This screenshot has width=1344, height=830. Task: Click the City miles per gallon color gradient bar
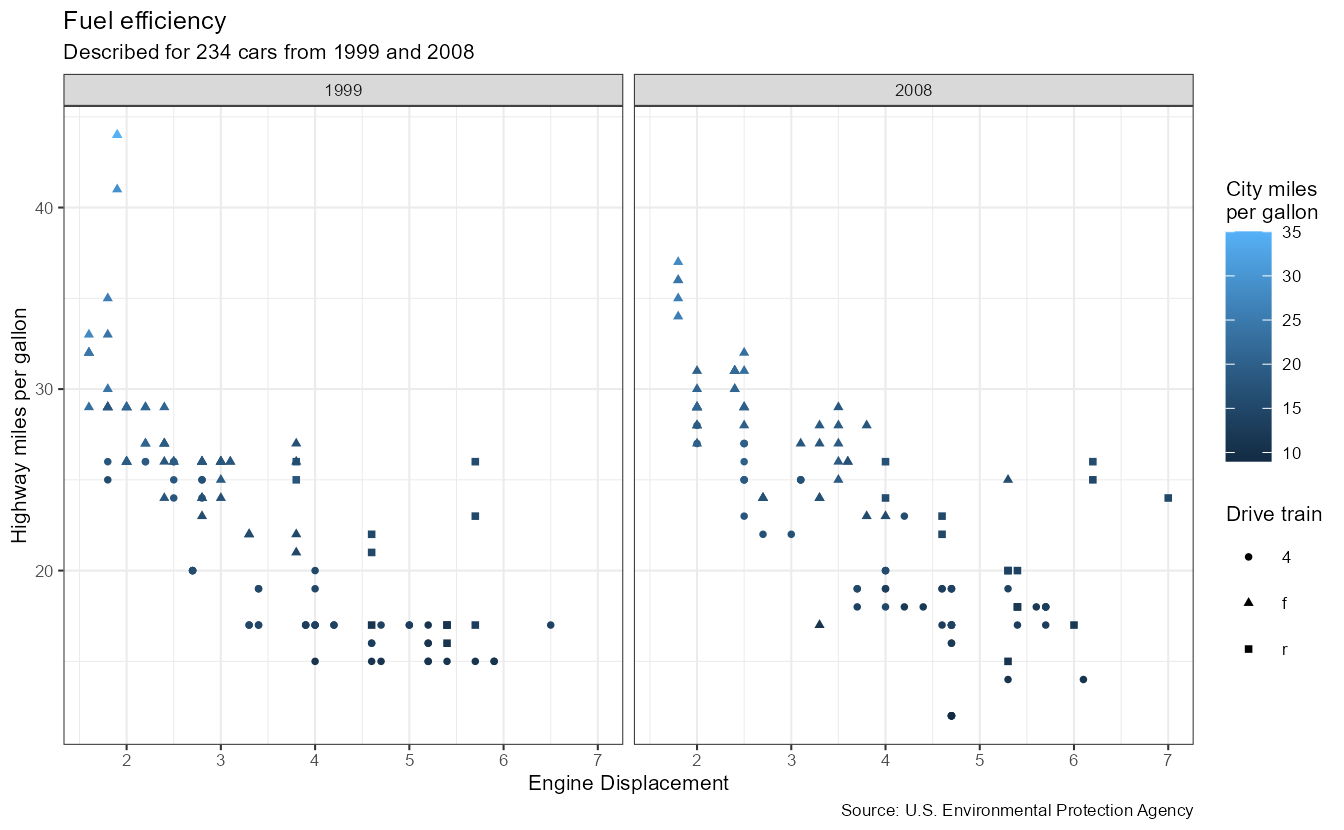coord(1249,347)
